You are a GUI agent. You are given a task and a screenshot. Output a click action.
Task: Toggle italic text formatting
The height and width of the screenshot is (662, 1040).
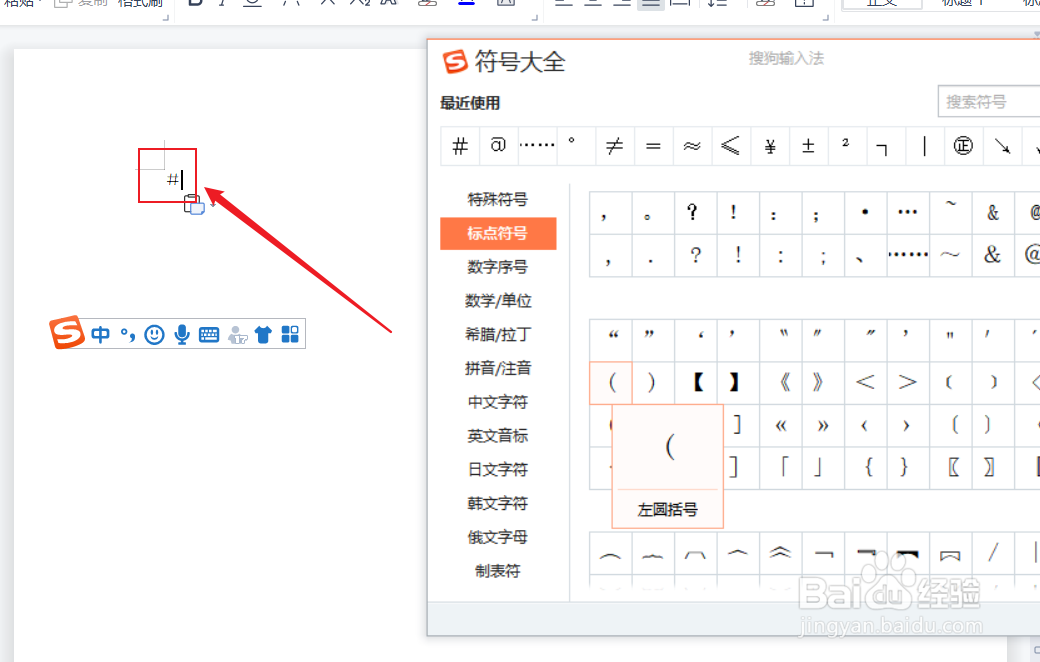click(220, 4)
